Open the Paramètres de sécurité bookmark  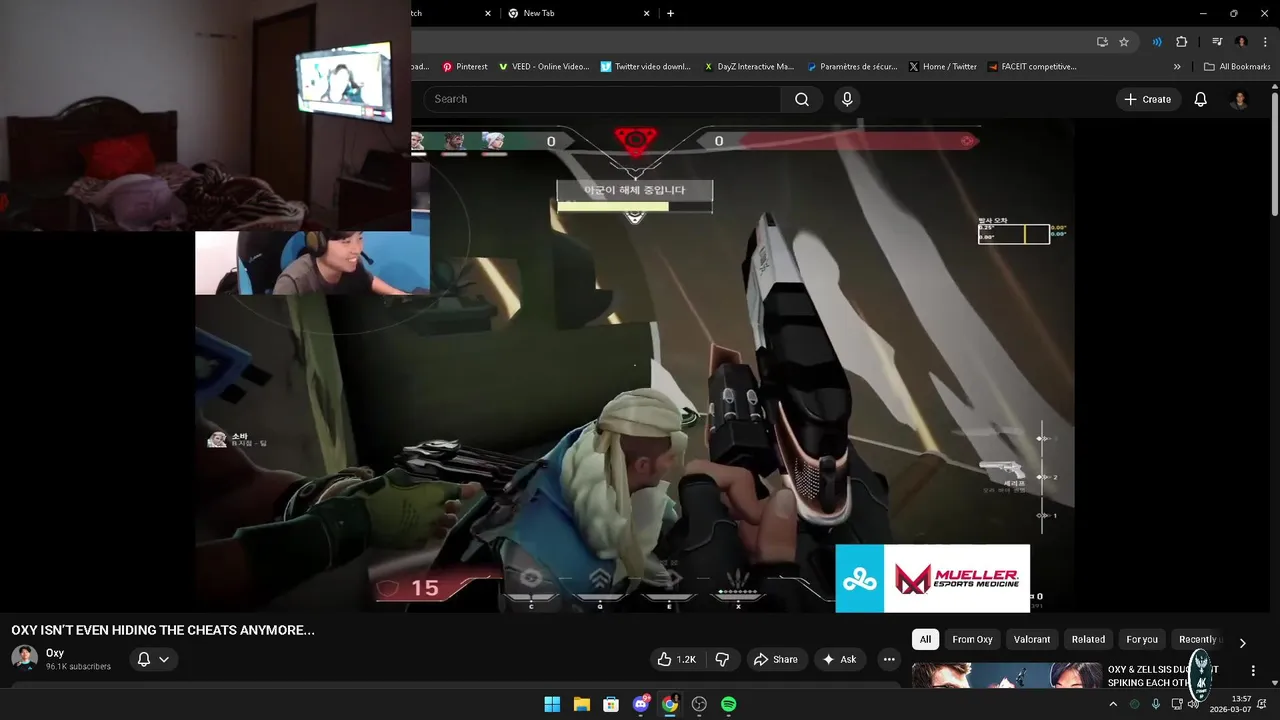pyautogui.click(x=852, y=67)
